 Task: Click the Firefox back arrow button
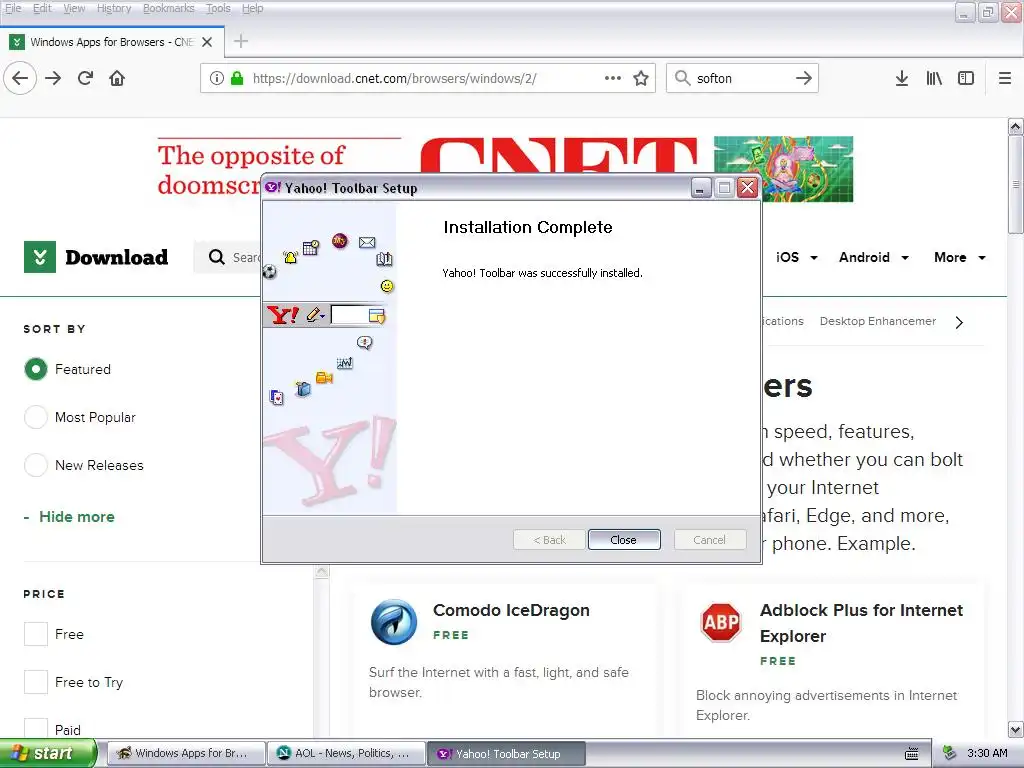[x=20, y=78]
